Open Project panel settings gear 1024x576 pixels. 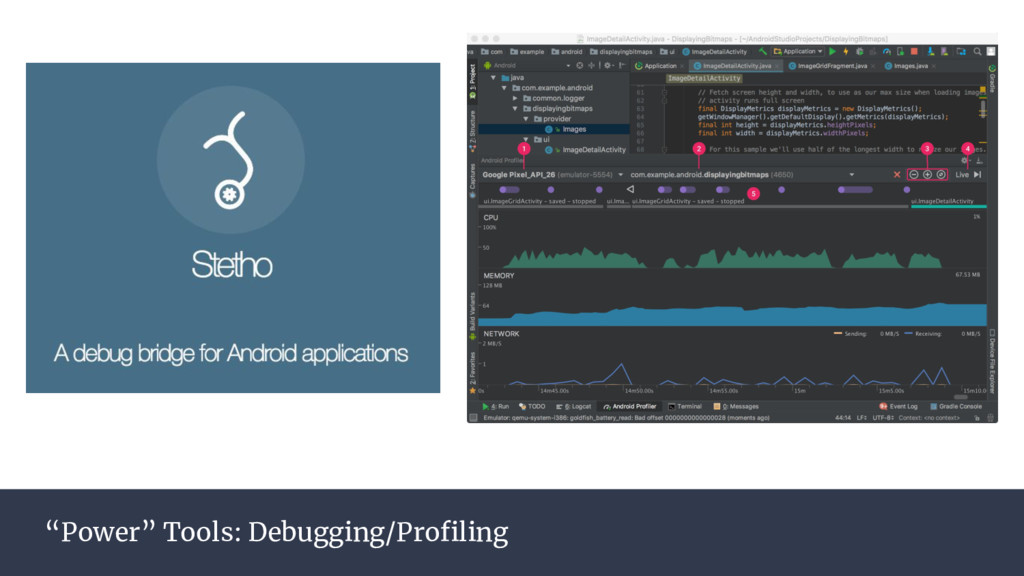click(607, 65)
